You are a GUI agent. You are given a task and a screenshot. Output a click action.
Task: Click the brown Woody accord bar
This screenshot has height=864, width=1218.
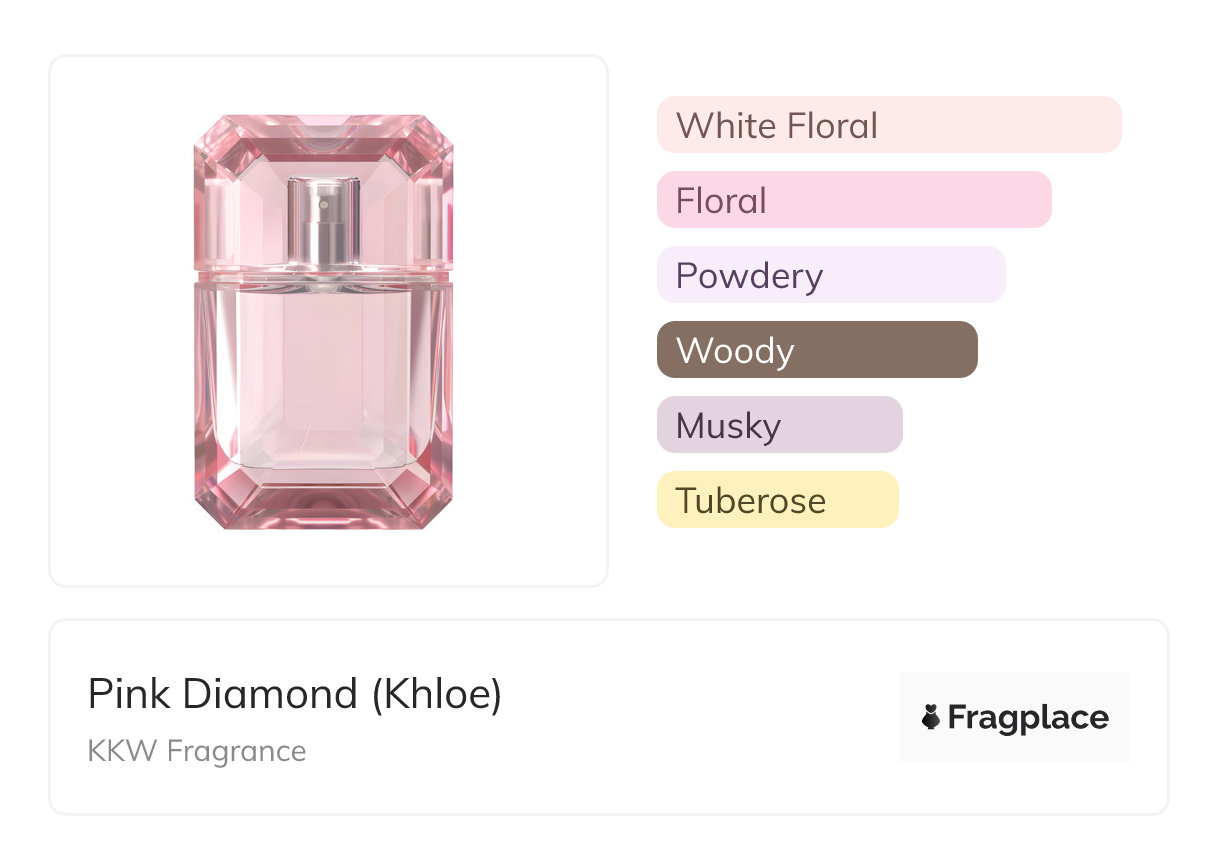(x=817, y=350)
